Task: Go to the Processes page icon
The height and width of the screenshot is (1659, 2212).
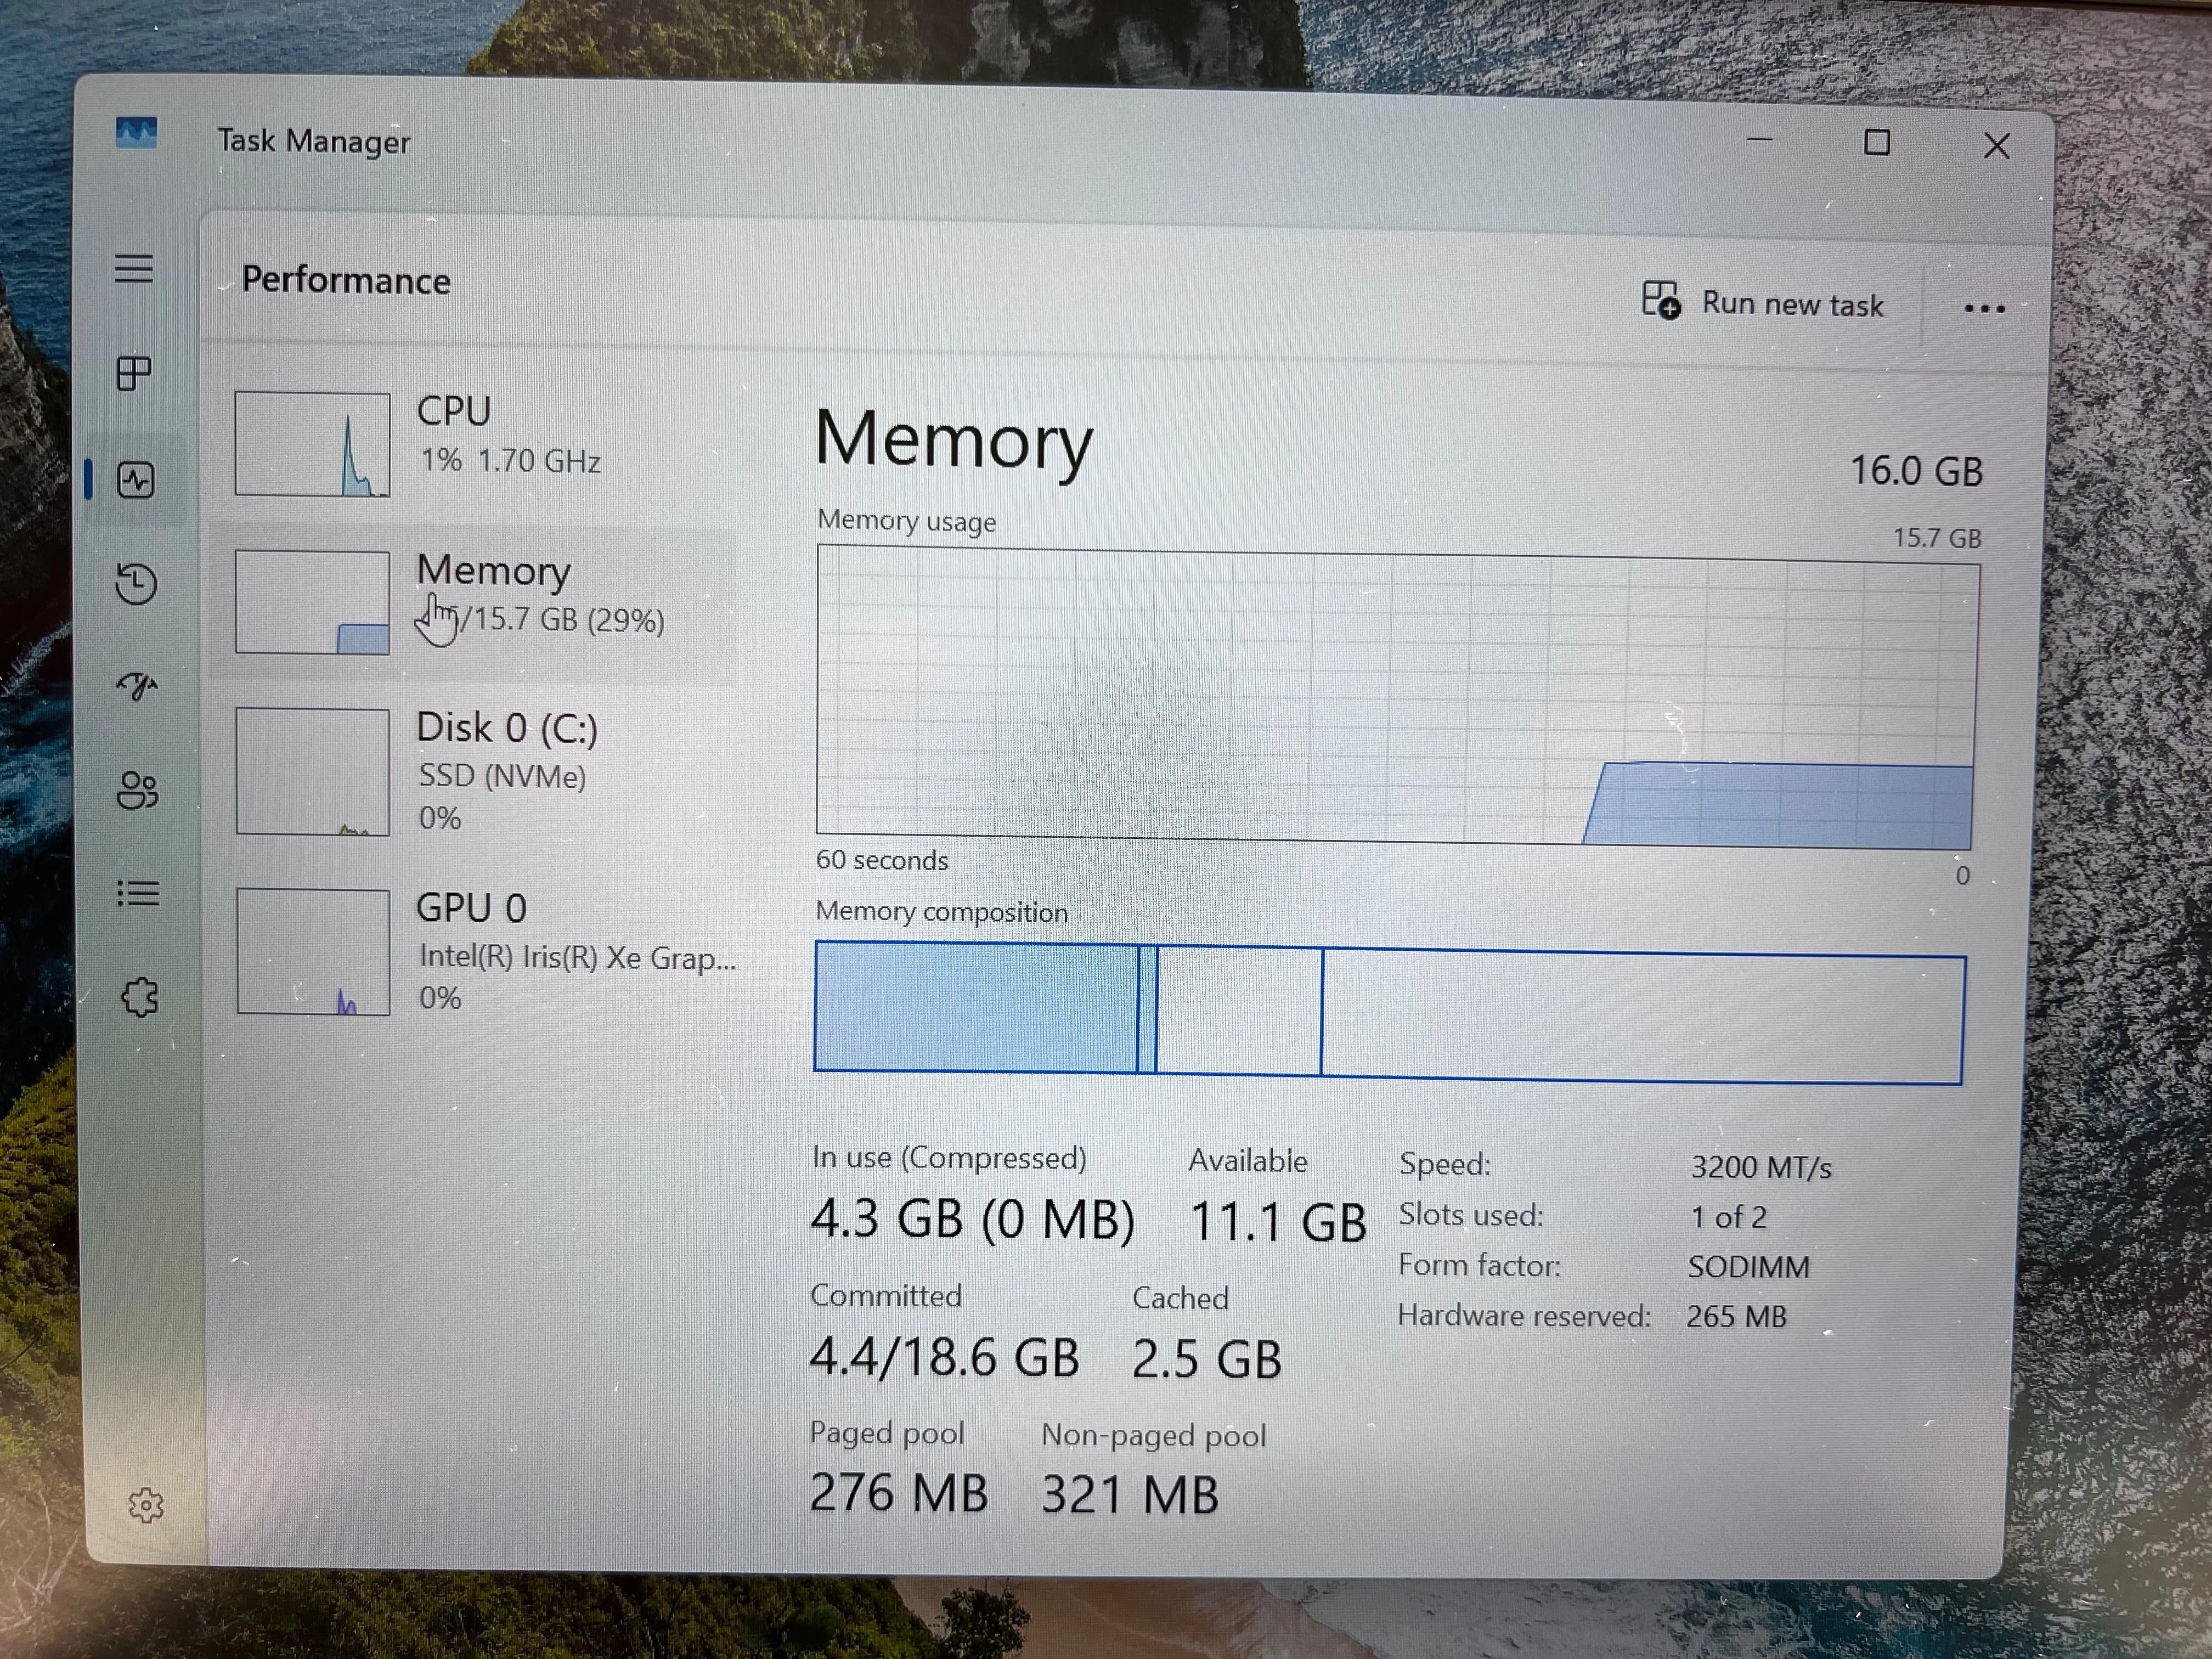Action: (x=134, y=374)
